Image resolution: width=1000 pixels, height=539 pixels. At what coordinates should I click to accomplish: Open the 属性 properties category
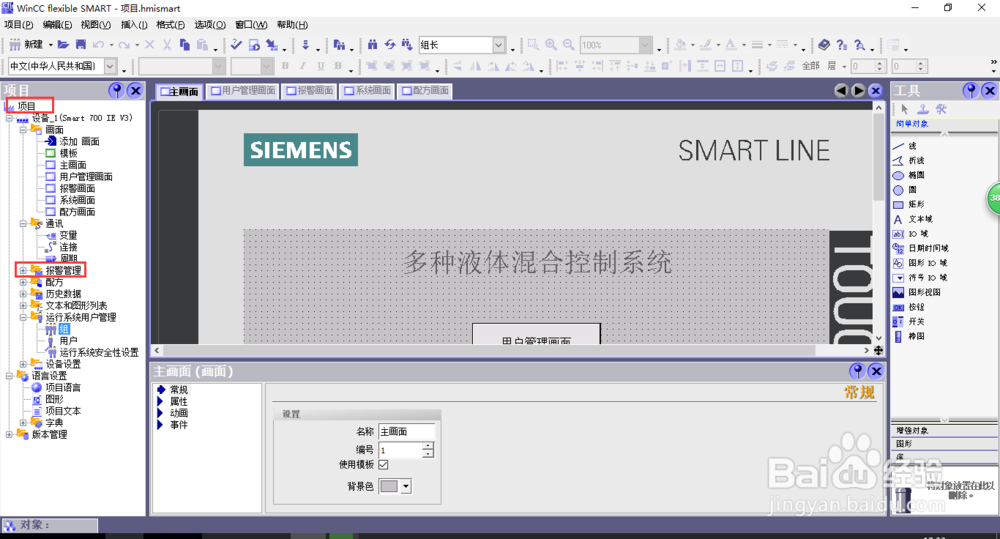click(x=179, y=401)
